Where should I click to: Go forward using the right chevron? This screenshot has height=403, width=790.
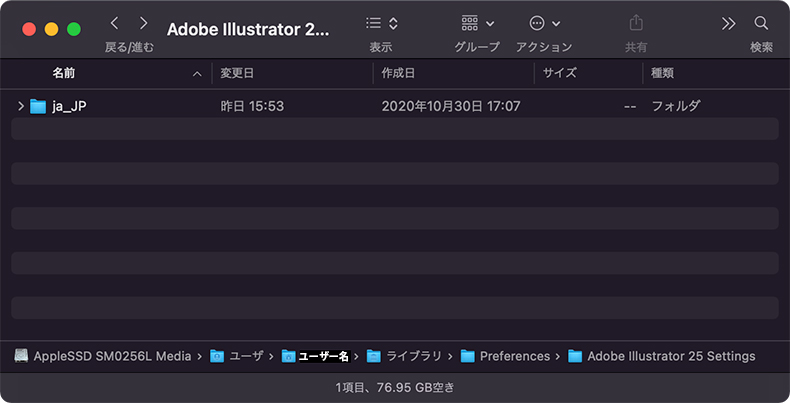click(x=144, y=23)
